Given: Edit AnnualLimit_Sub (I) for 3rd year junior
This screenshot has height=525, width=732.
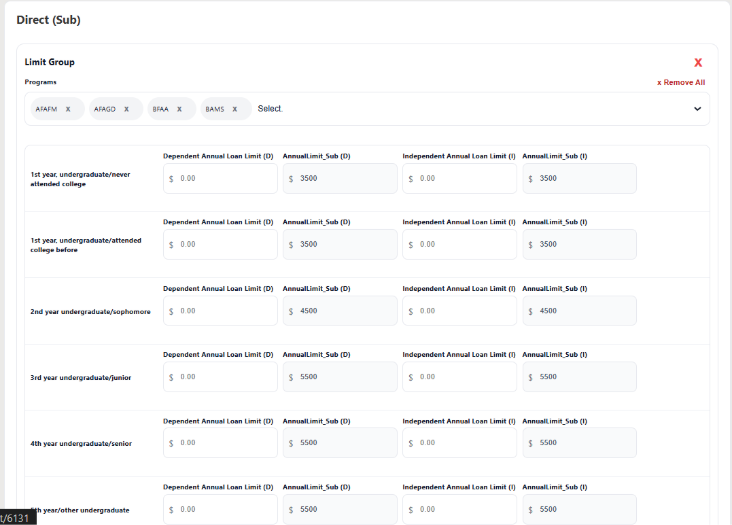Looking at the screenshot, I should (x=579, y=377).
